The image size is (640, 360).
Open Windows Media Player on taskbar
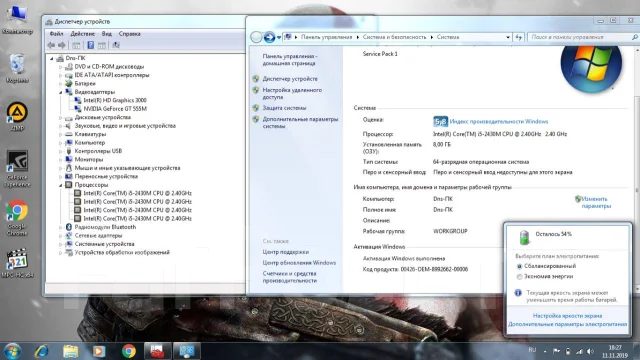pyautogui.click(x=99, y=351)
